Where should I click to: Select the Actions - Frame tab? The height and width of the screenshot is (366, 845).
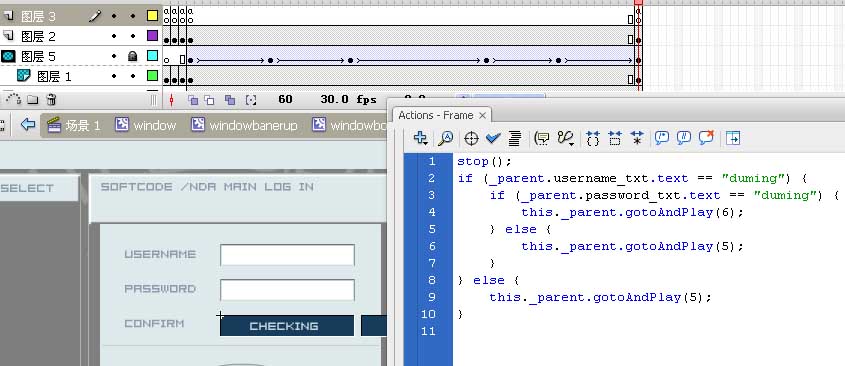(436, 115)
